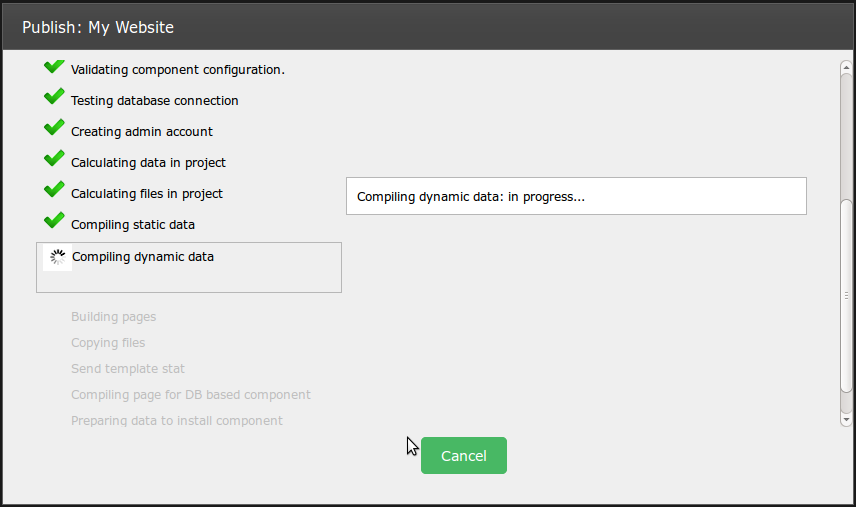Click the Copying files pending step
The image size is (856, 507).
(108, 343)
